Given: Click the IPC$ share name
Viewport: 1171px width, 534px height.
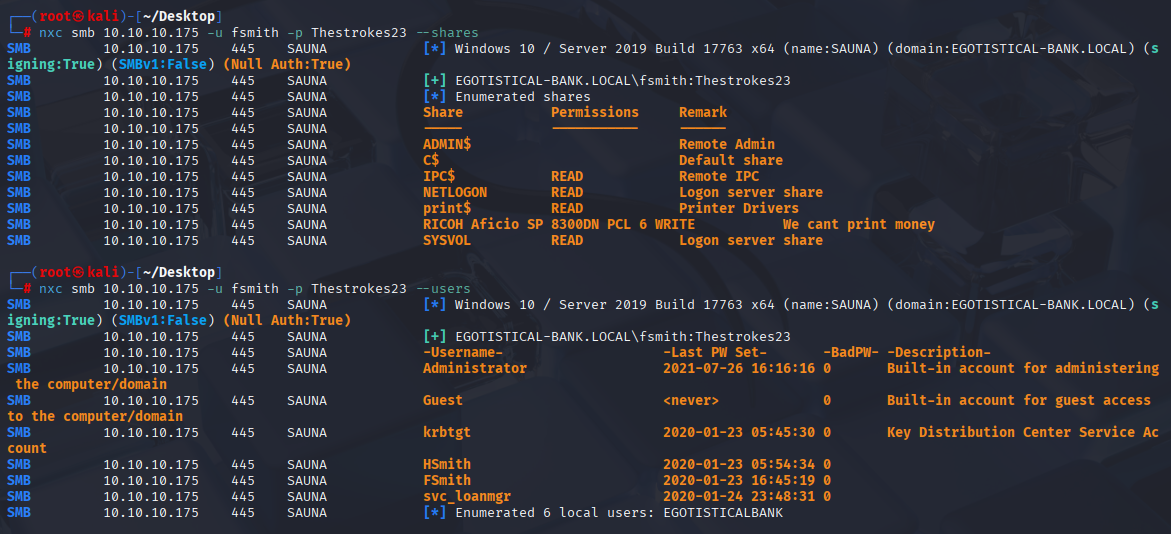Looking at the screenshot, I should 438,176.
